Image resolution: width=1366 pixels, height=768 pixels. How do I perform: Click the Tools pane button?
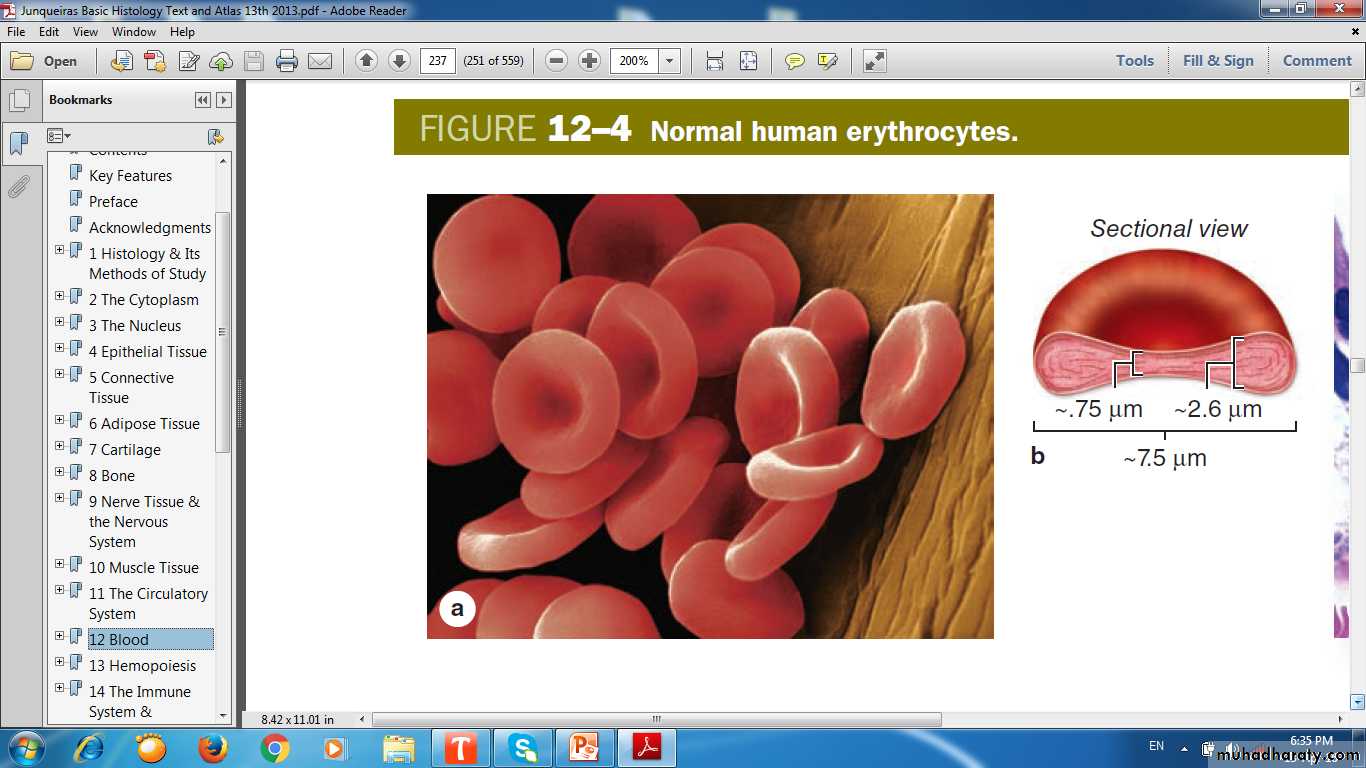click(1134, 61)
